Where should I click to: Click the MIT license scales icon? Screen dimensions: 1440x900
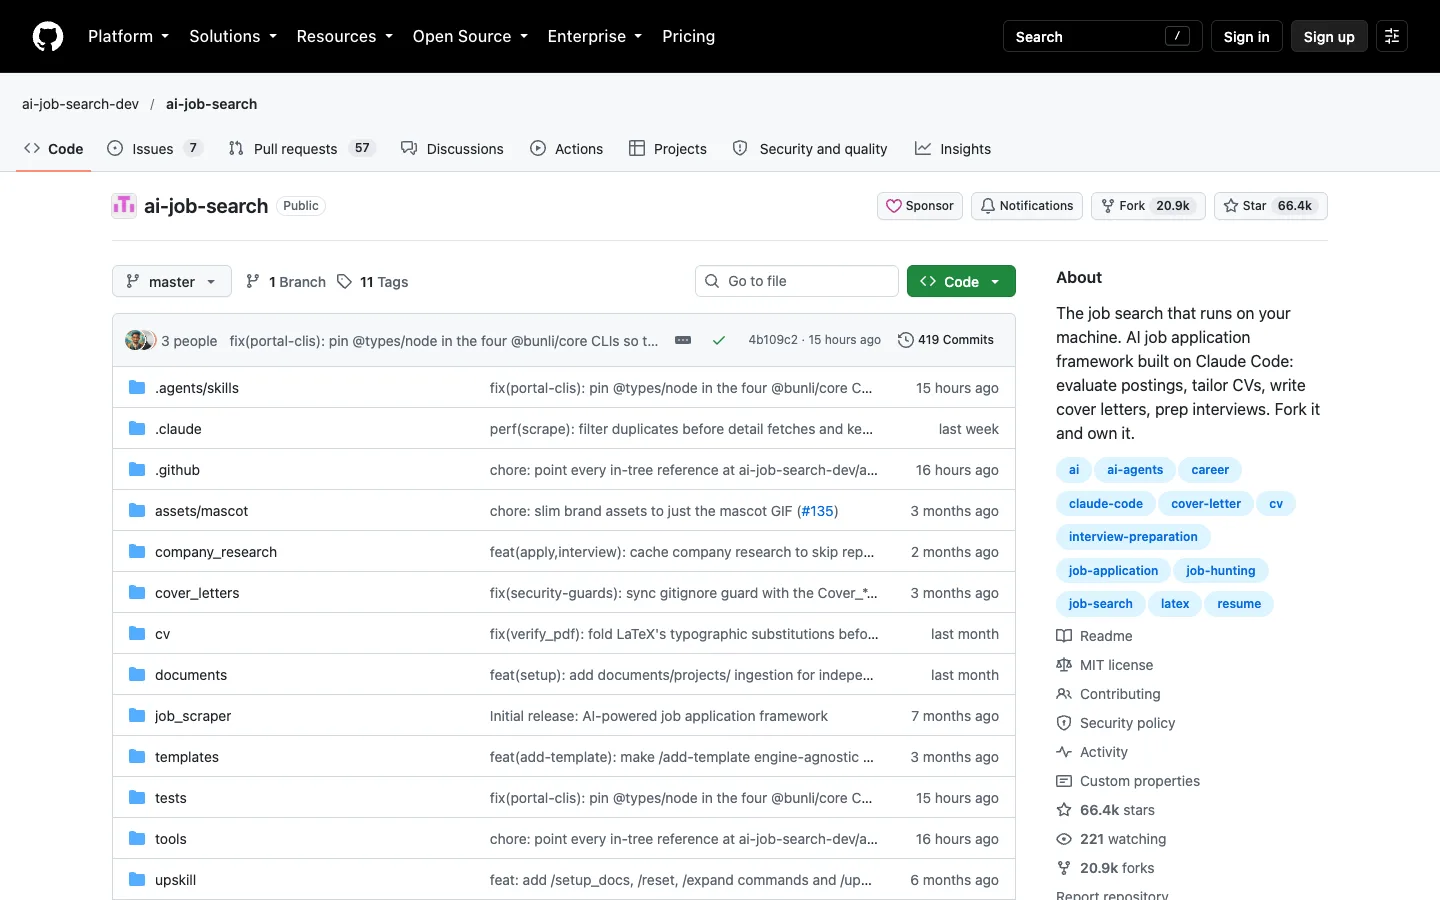pyautogui.click(x=1064, y=665)
